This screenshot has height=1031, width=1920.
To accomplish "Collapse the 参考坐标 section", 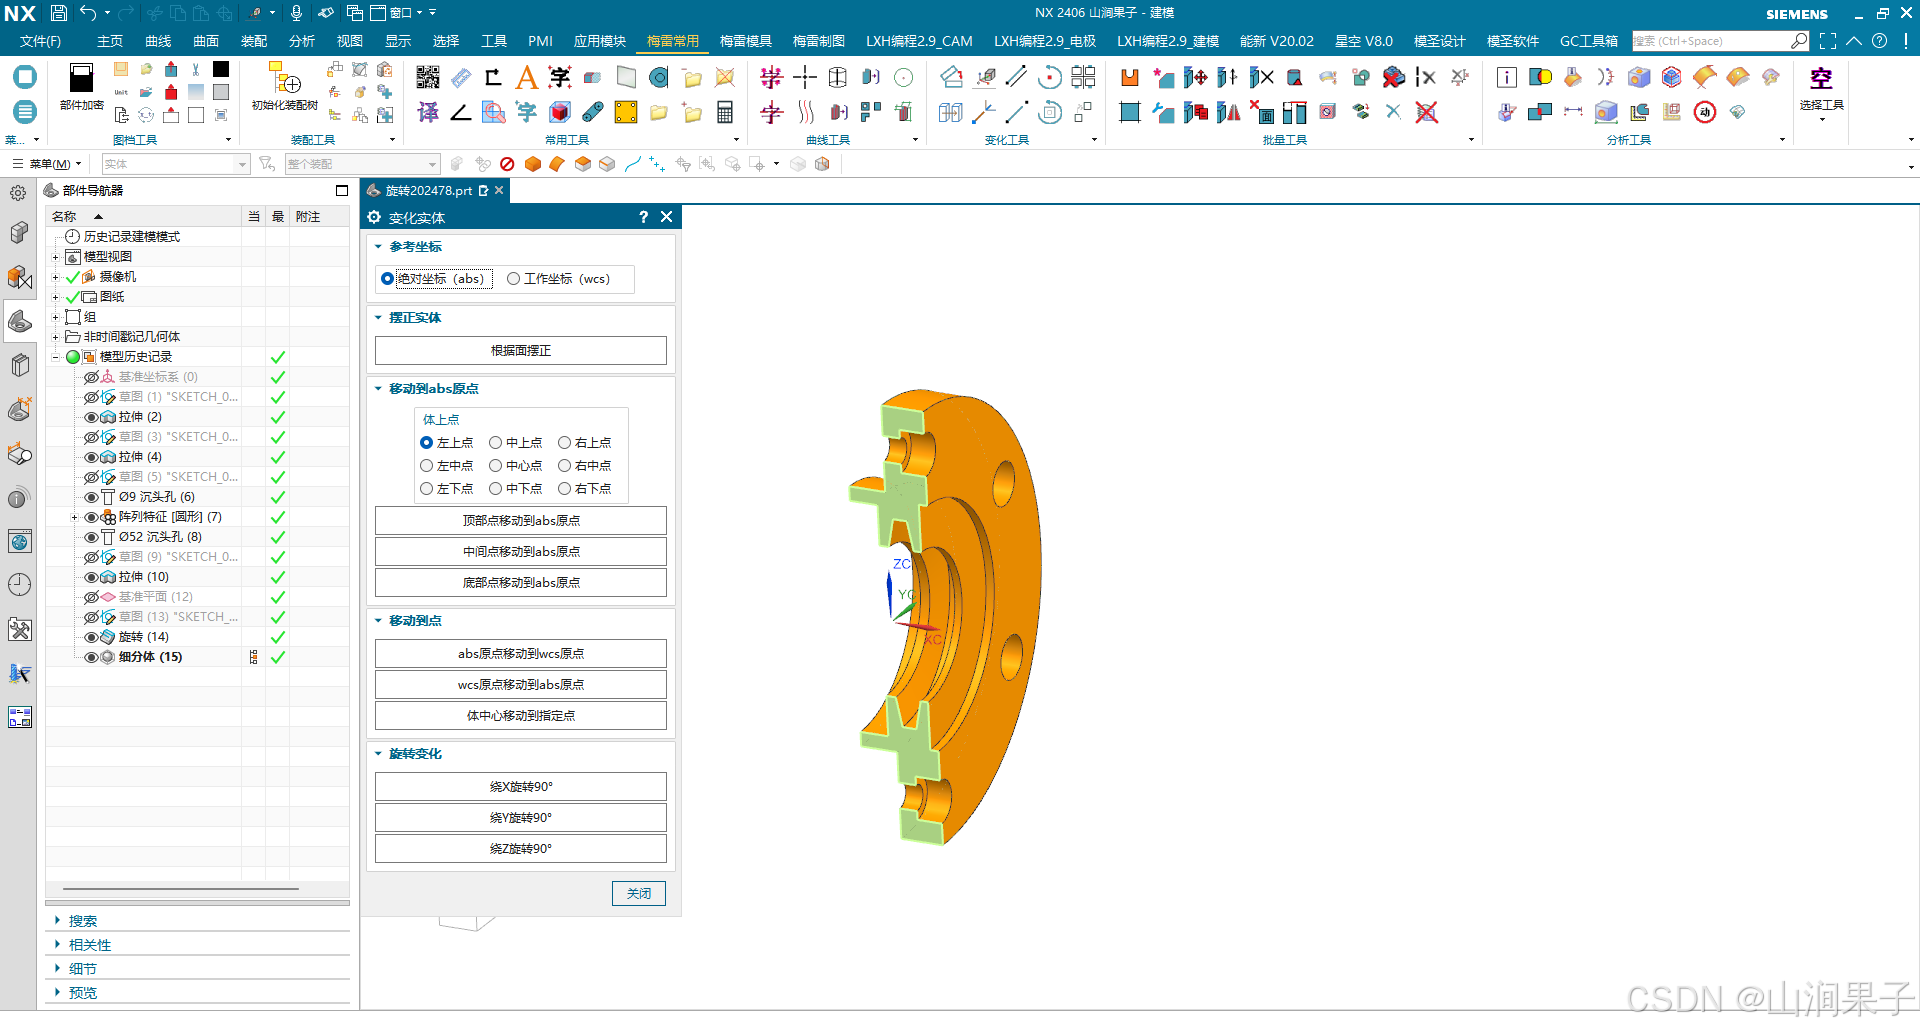I will pos(379,246).
